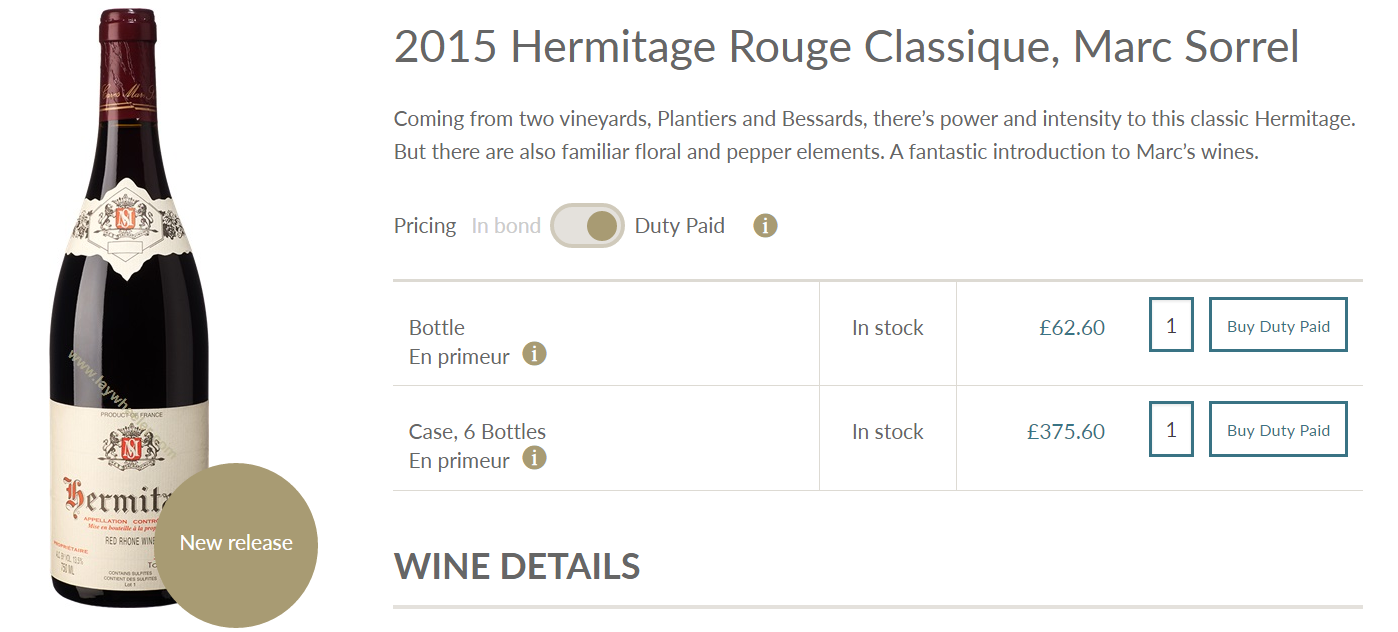Click the New release badge

[x=236, y=544]
